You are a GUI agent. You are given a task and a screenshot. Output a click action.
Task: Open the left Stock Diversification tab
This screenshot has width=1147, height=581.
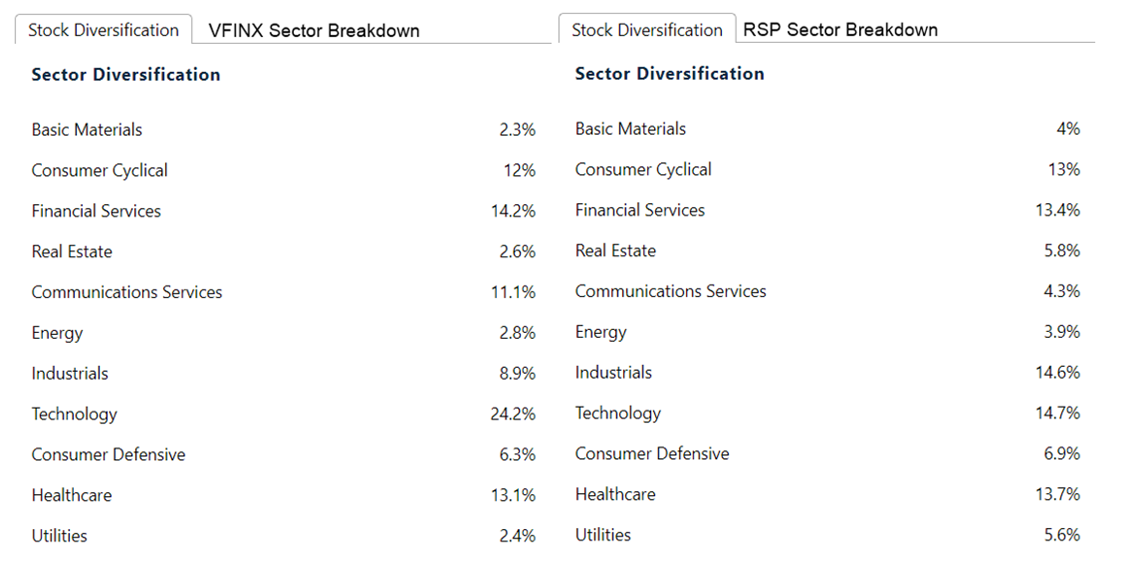point(103,30)
